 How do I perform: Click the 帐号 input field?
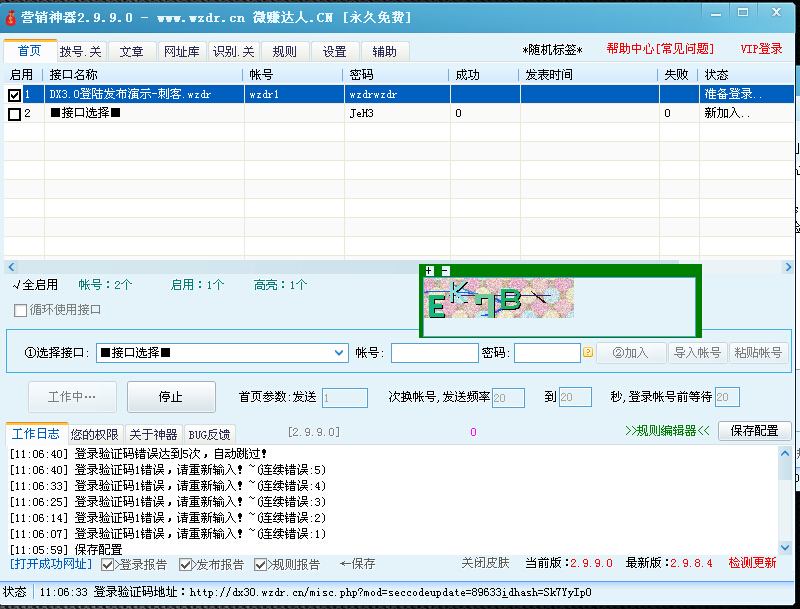pyautogui.click(x=434, y=353)
